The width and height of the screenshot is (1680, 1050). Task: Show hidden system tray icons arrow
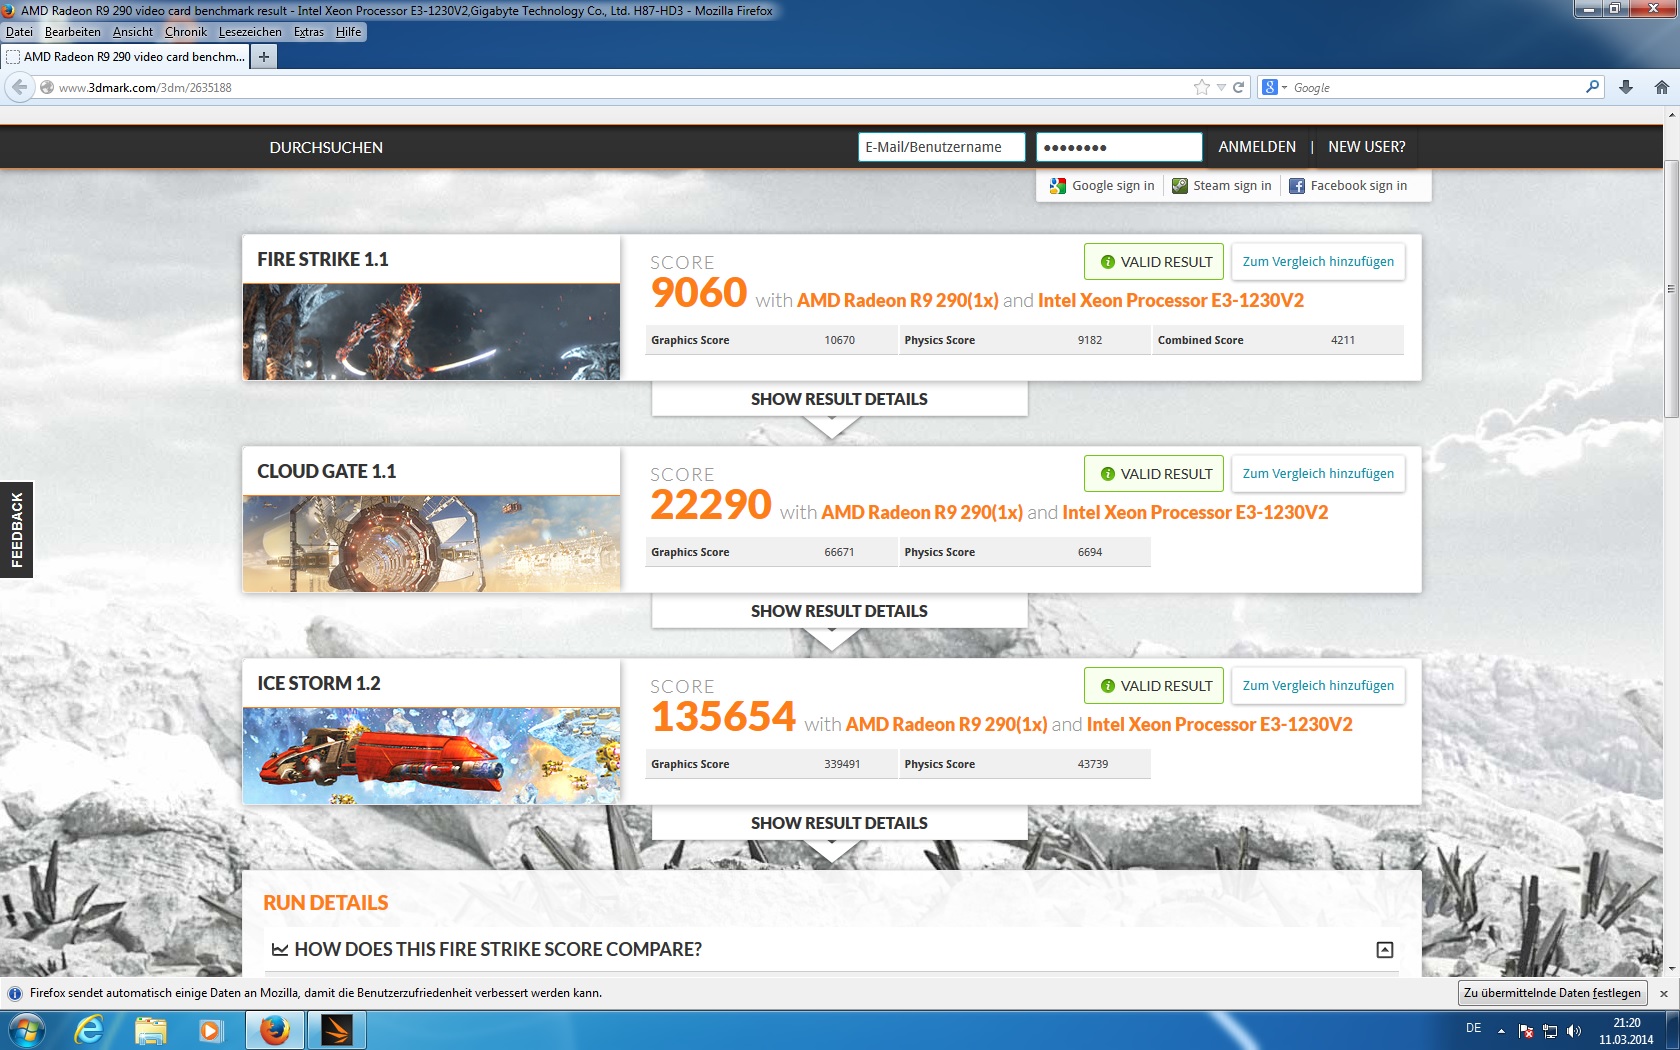[1501, 1030]
